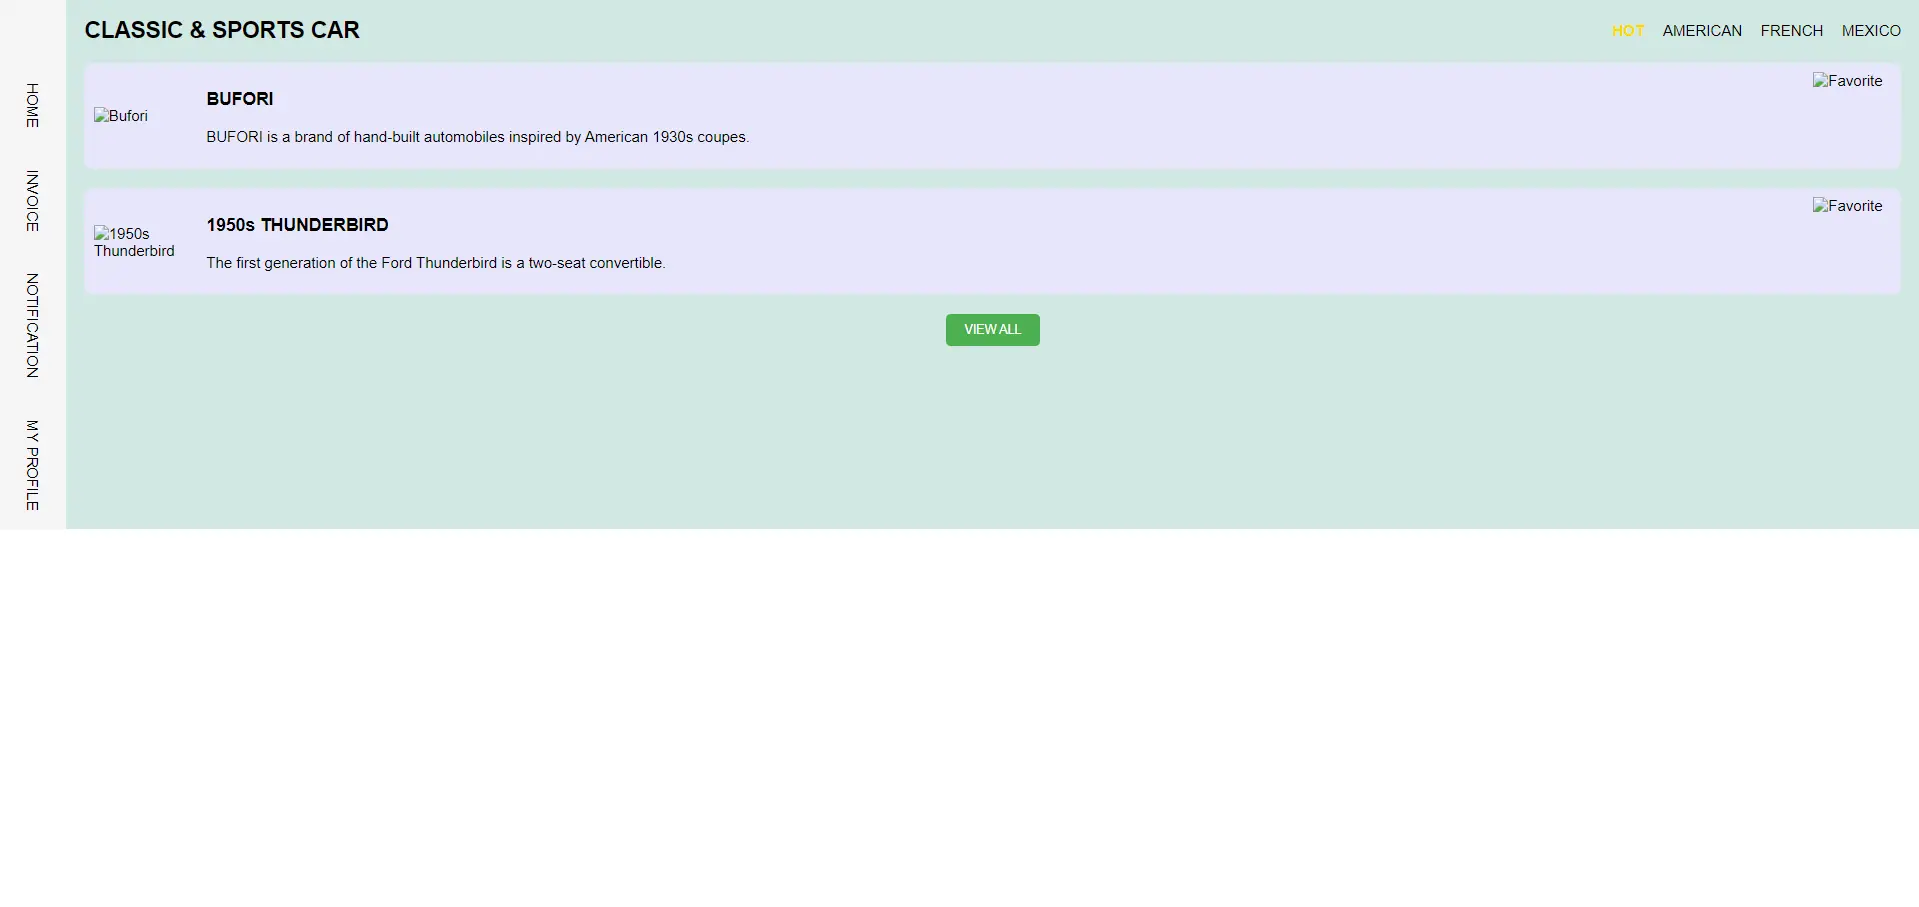Click the Ford Thunderbird convertible description
This screenshot has height=907, width=1919.
[435, 263]
